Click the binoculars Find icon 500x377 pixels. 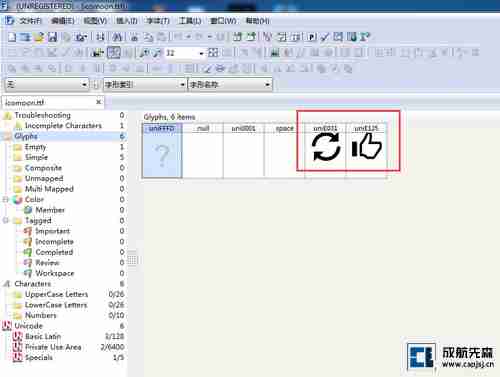coord(118,37)
